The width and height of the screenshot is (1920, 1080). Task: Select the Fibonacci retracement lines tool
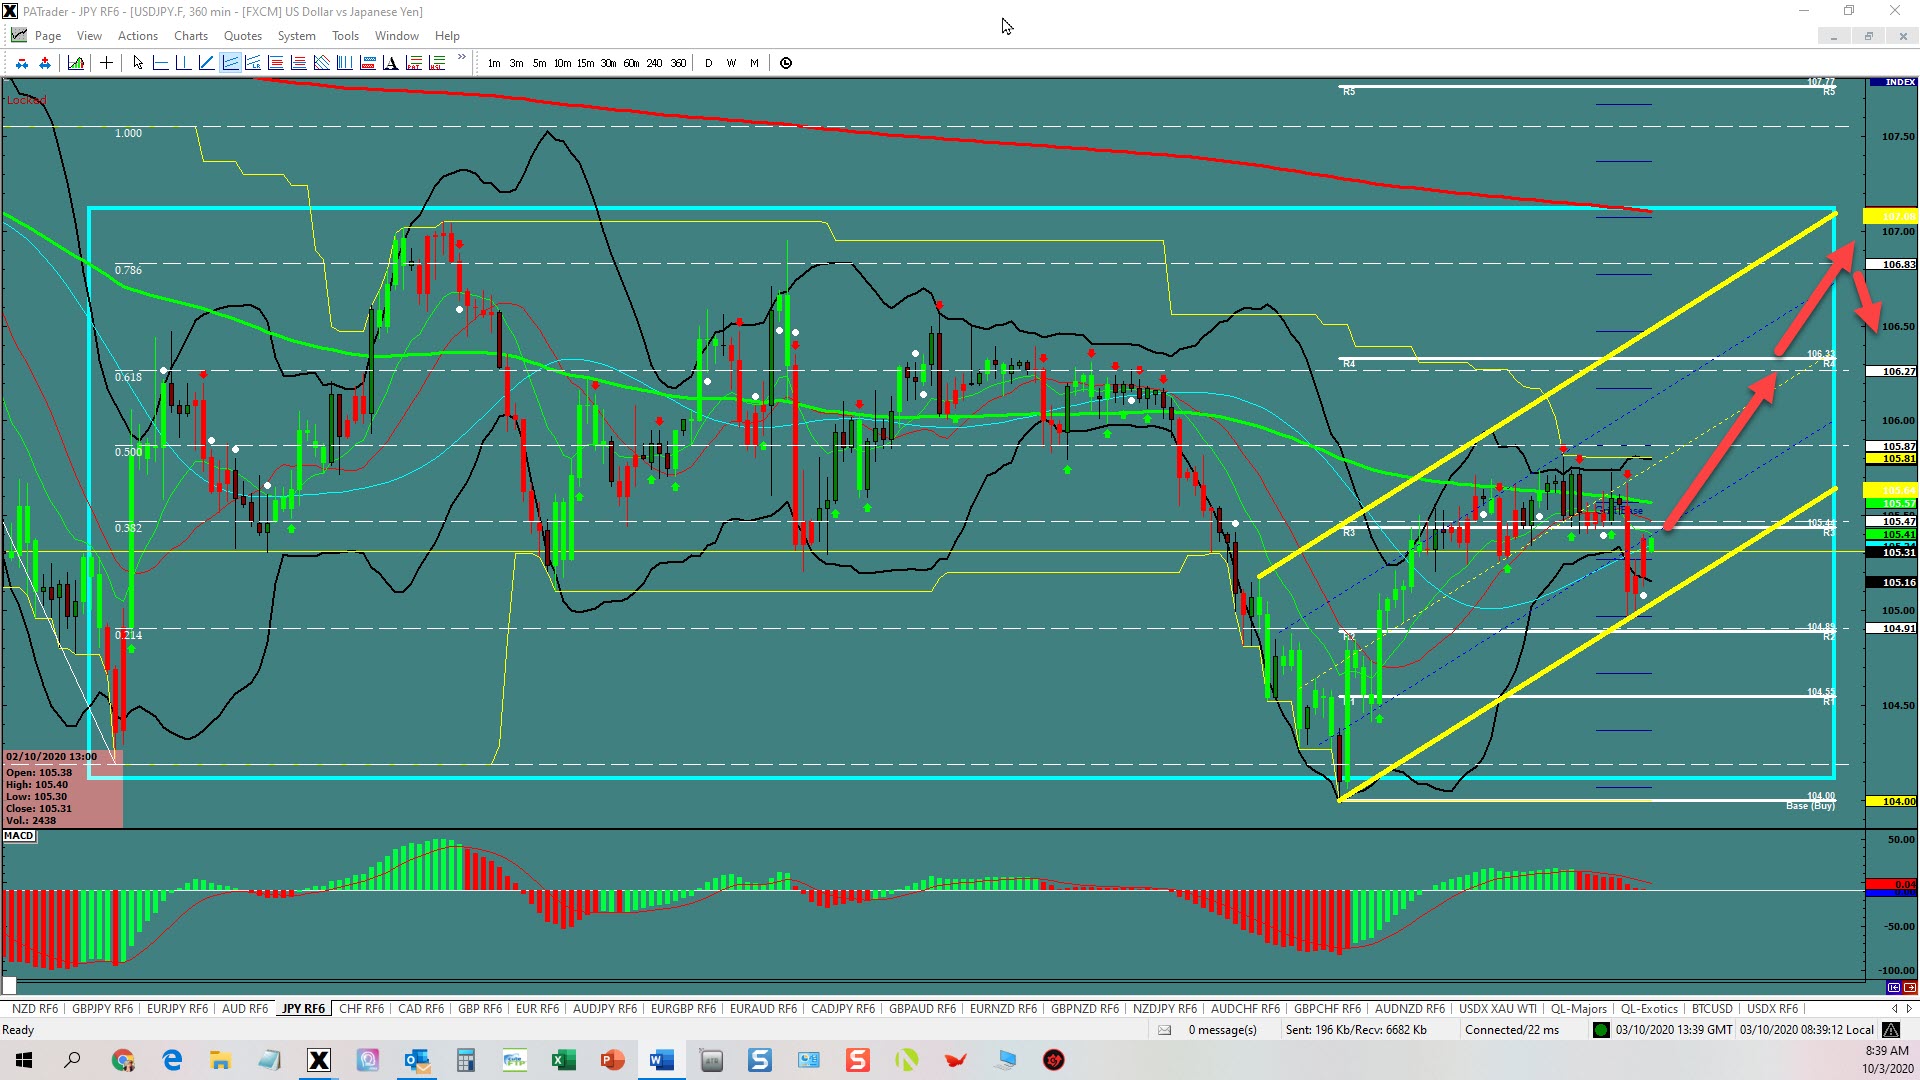coord(276,63)
